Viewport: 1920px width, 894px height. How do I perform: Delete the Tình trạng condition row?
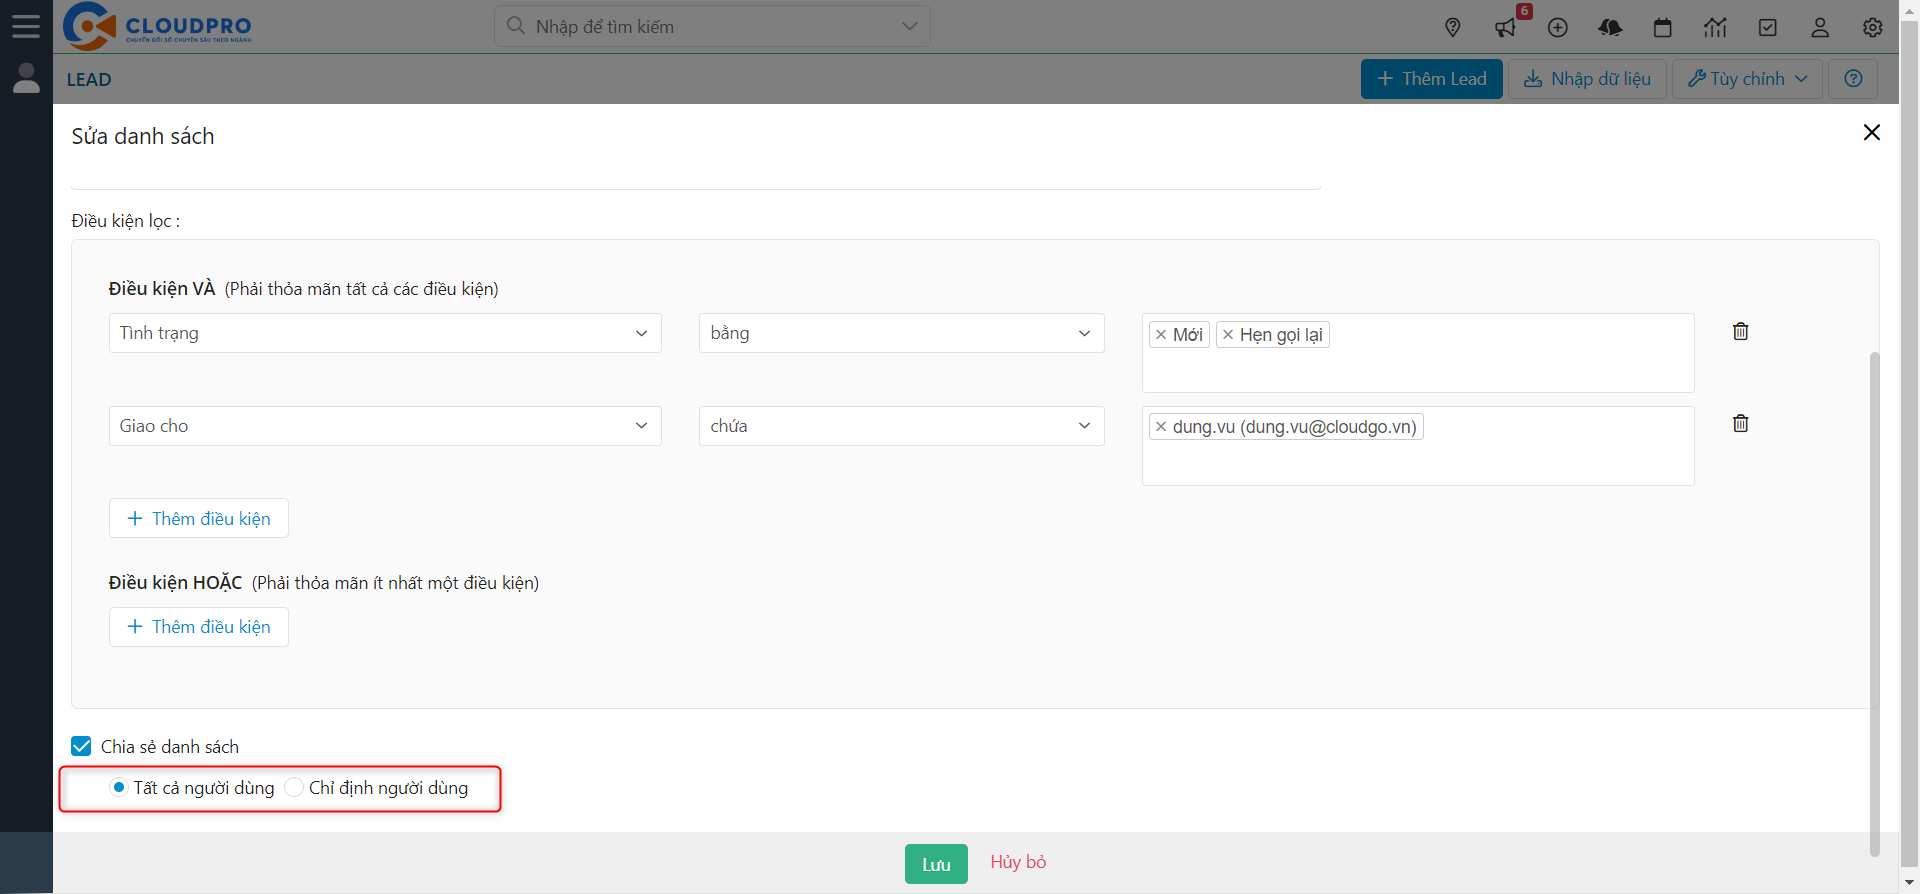coord(1741,331)
